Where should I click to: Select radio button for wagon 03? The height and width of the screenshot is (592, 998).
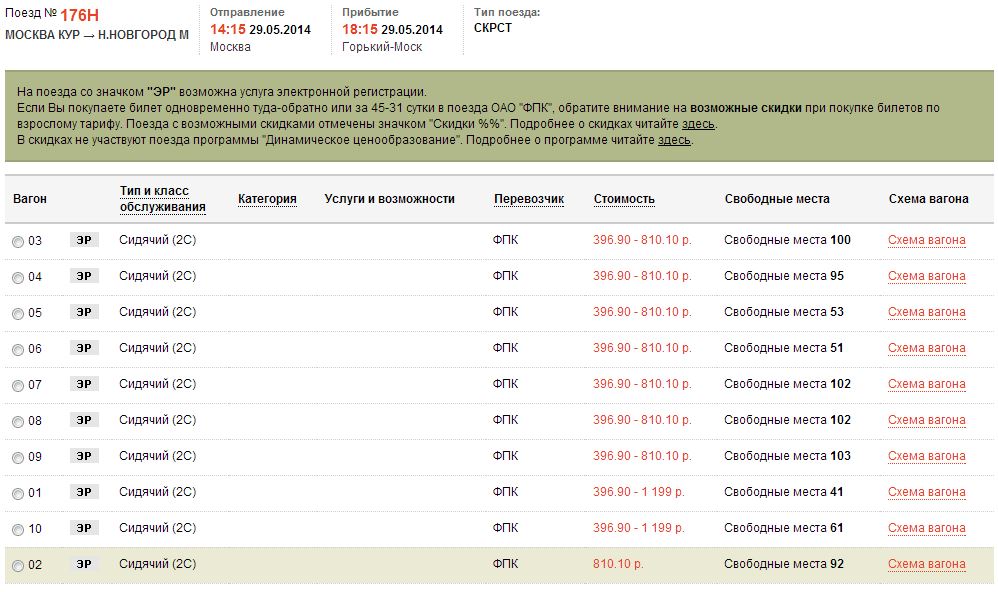coord(18,241)
